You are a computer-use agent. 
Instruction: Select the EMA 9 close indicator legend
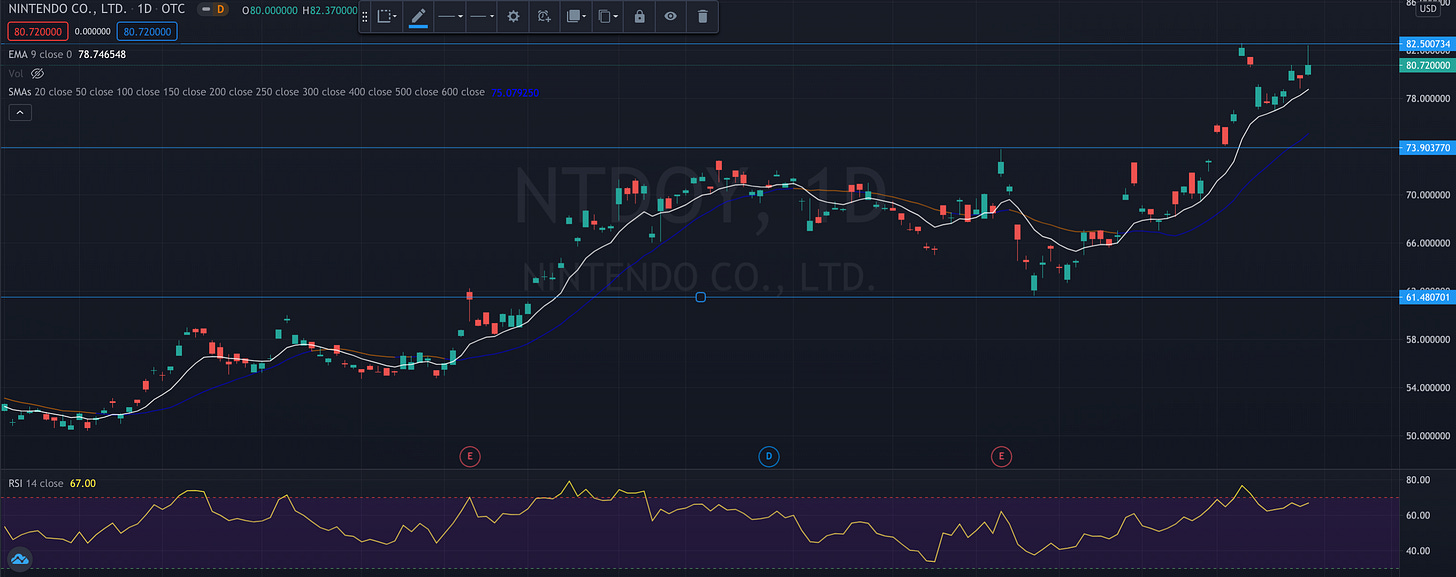coord(39,54)
